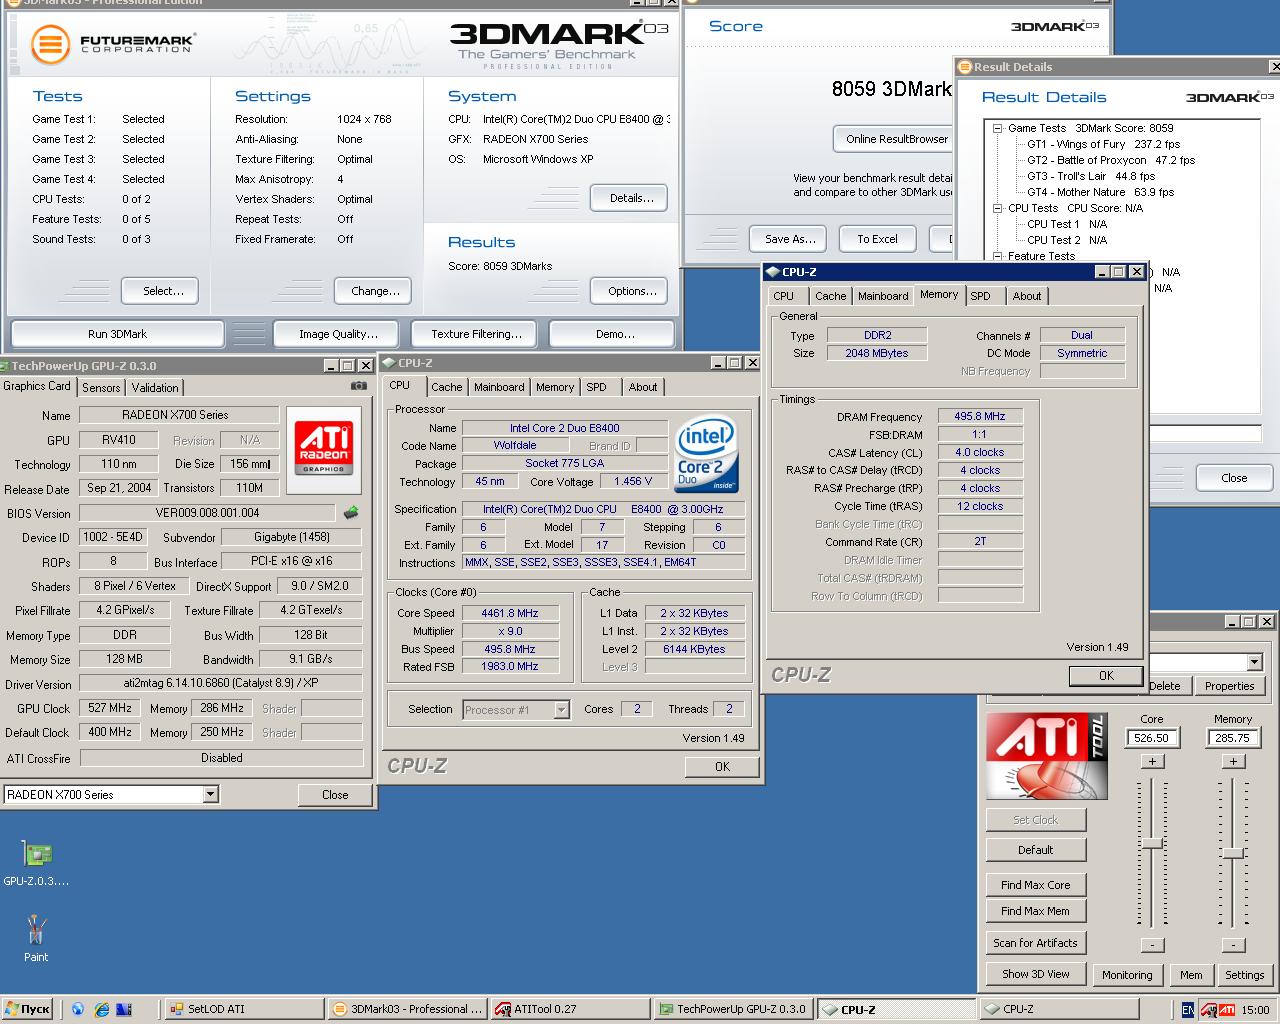The height and width of the screenshot is (1024, 1280).
Task: Open Image Quality... in 3DMark03
Action: [338, 334]
